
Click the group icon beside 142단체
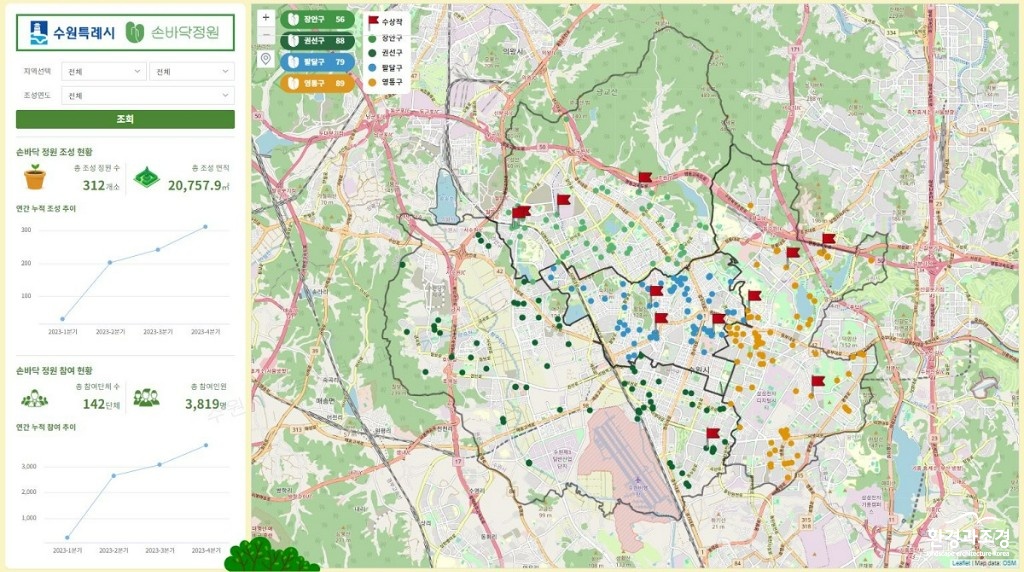pos(34,398)
